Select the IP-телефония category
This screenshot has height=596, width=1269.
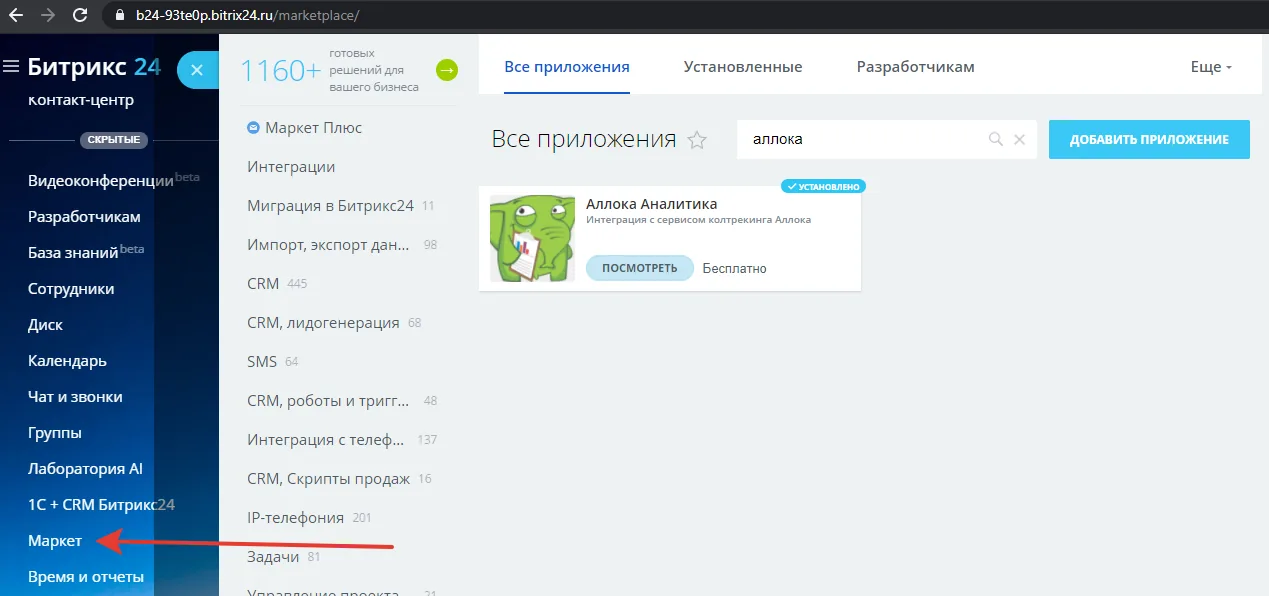295,518
